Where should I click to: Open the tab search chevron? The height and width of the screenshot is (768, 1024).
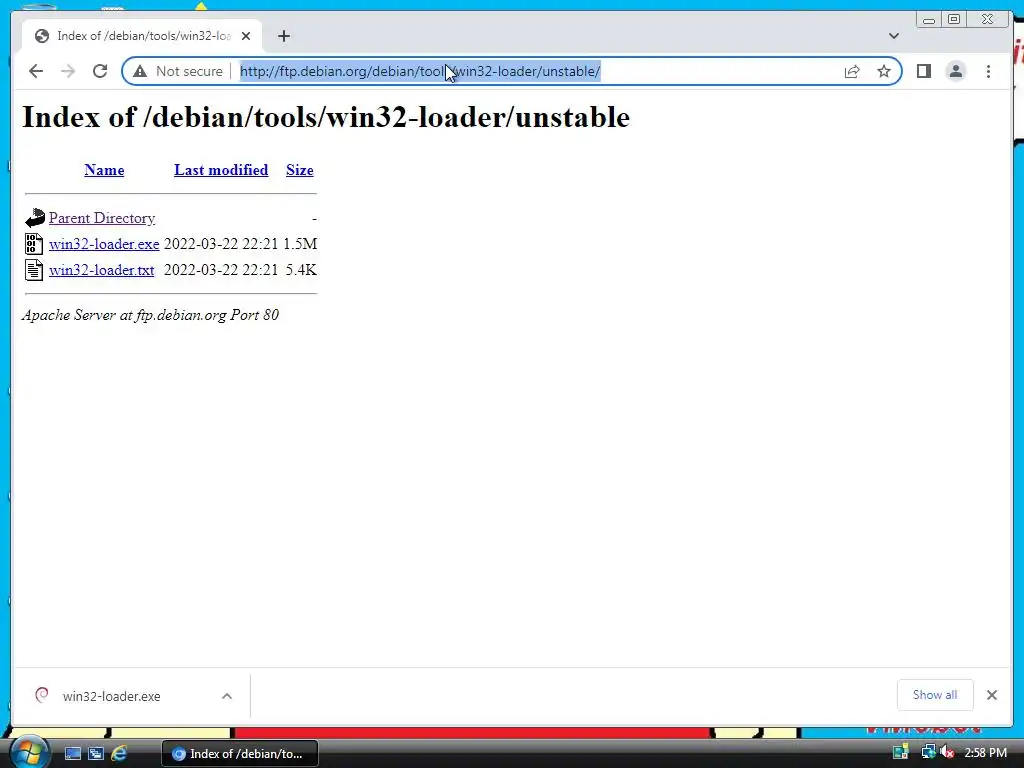(x=893, y=36)
